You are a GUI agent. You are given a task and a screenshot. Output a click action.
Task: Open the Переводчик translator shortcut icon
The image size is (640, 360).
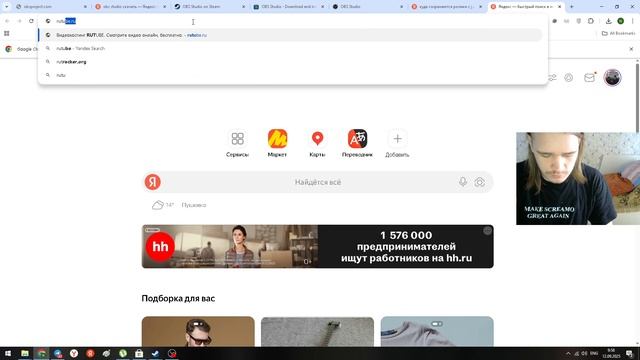[357, 139]
